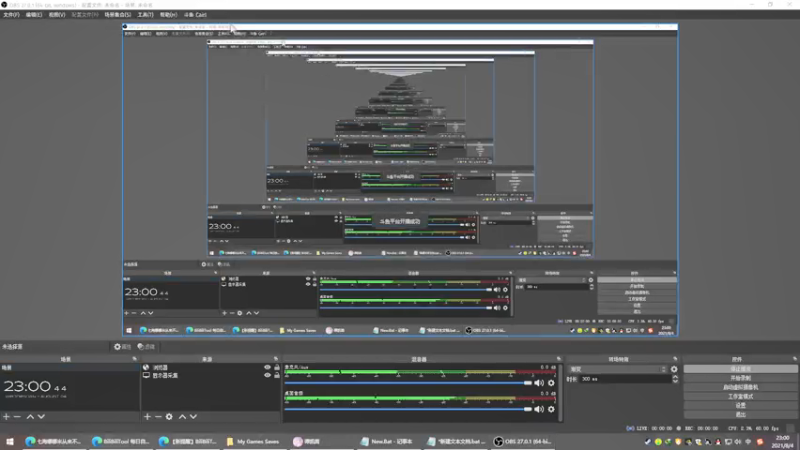
Task: Mute the microphone audio channel
Action: click(x=539, y=383)
